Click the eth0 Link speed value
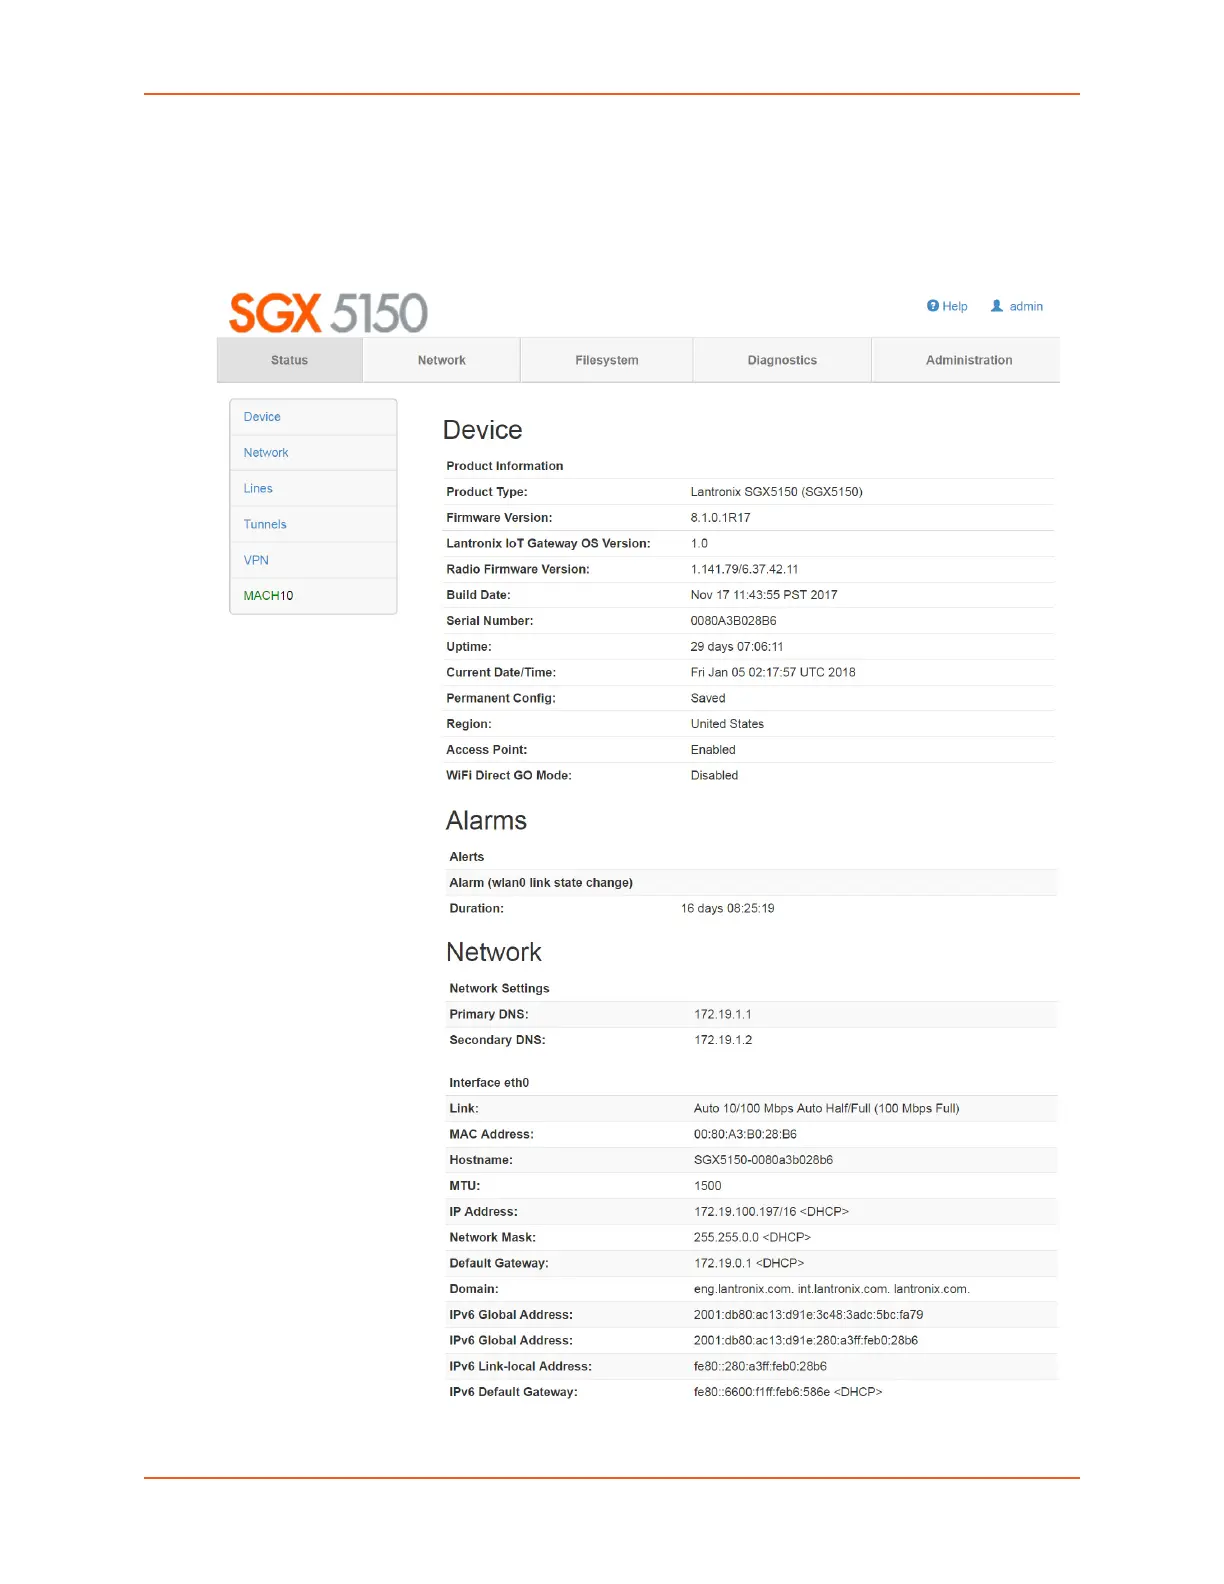1224x1584 pixels. tap(826, 1109)
